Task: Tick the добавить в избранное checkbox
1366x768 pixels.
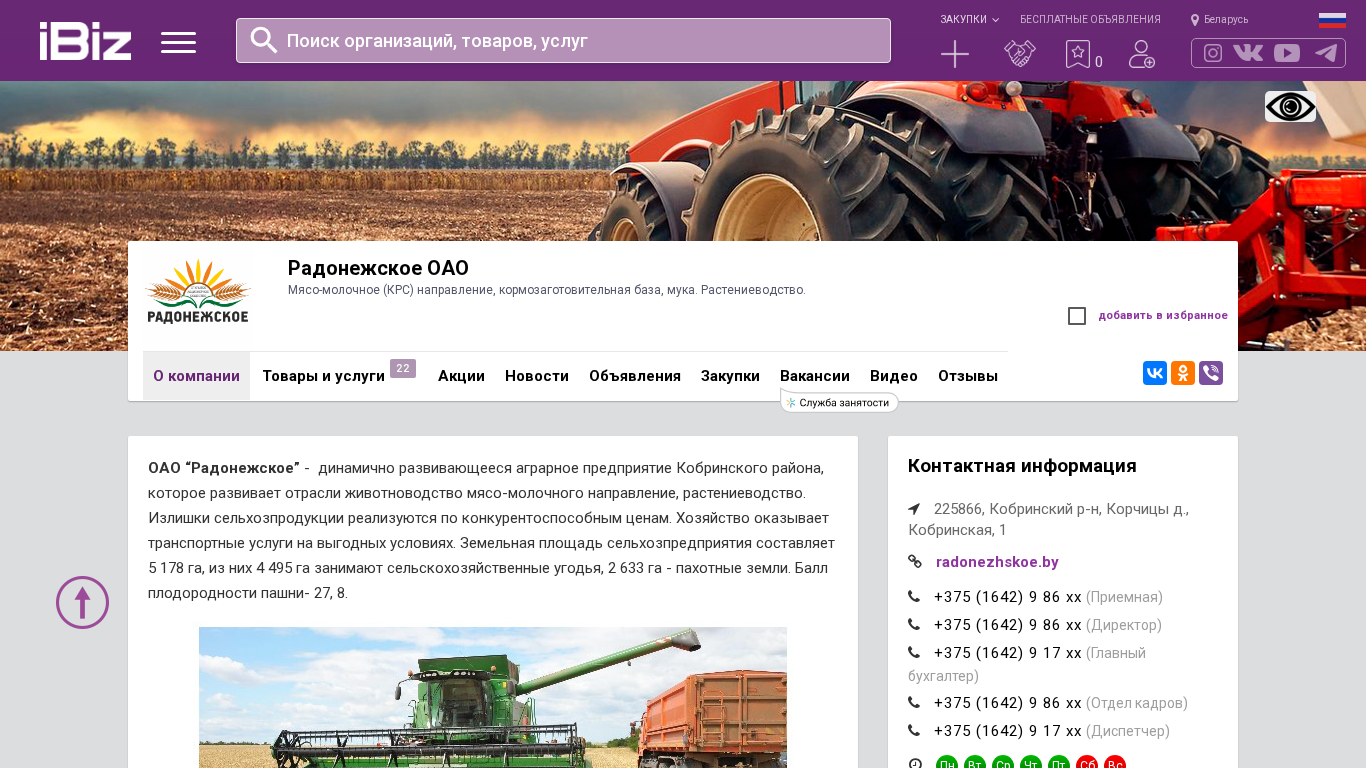Action: point(1077,316)
